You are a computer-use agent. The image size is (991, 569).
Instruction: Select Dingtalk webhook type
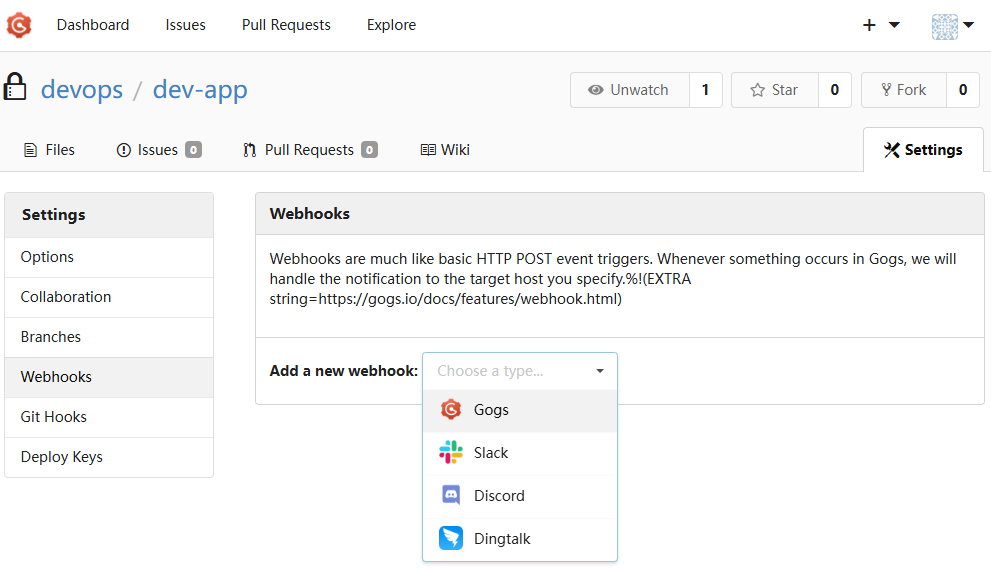point(520,539)
